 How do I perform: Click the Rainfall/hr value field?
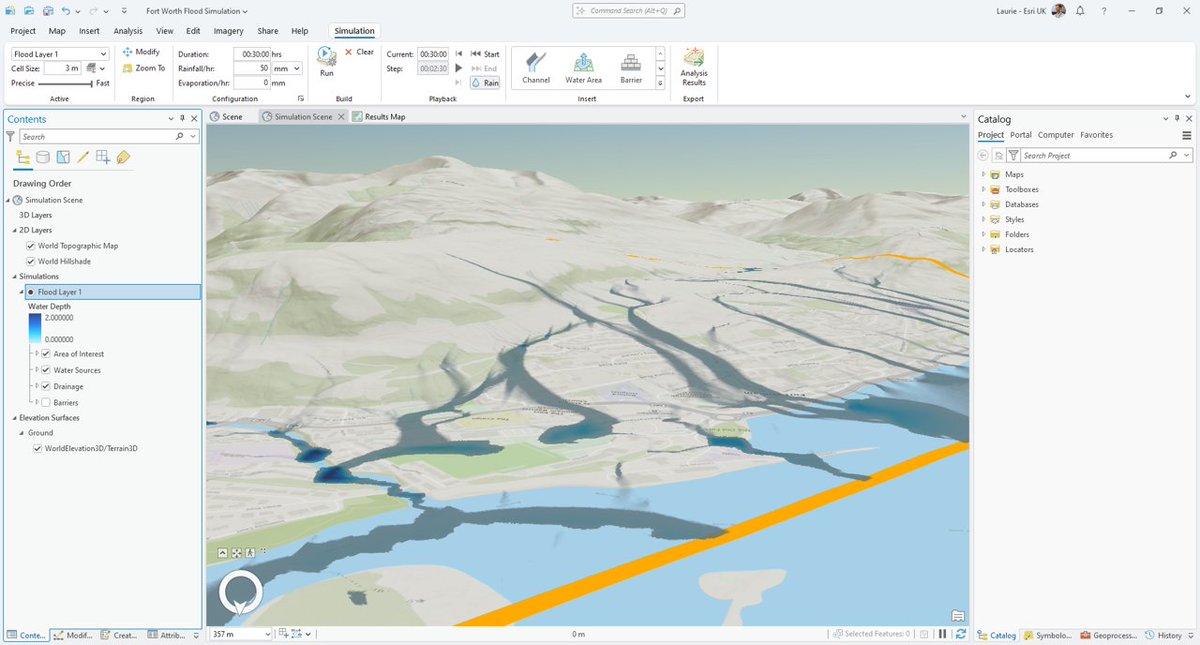253,69
